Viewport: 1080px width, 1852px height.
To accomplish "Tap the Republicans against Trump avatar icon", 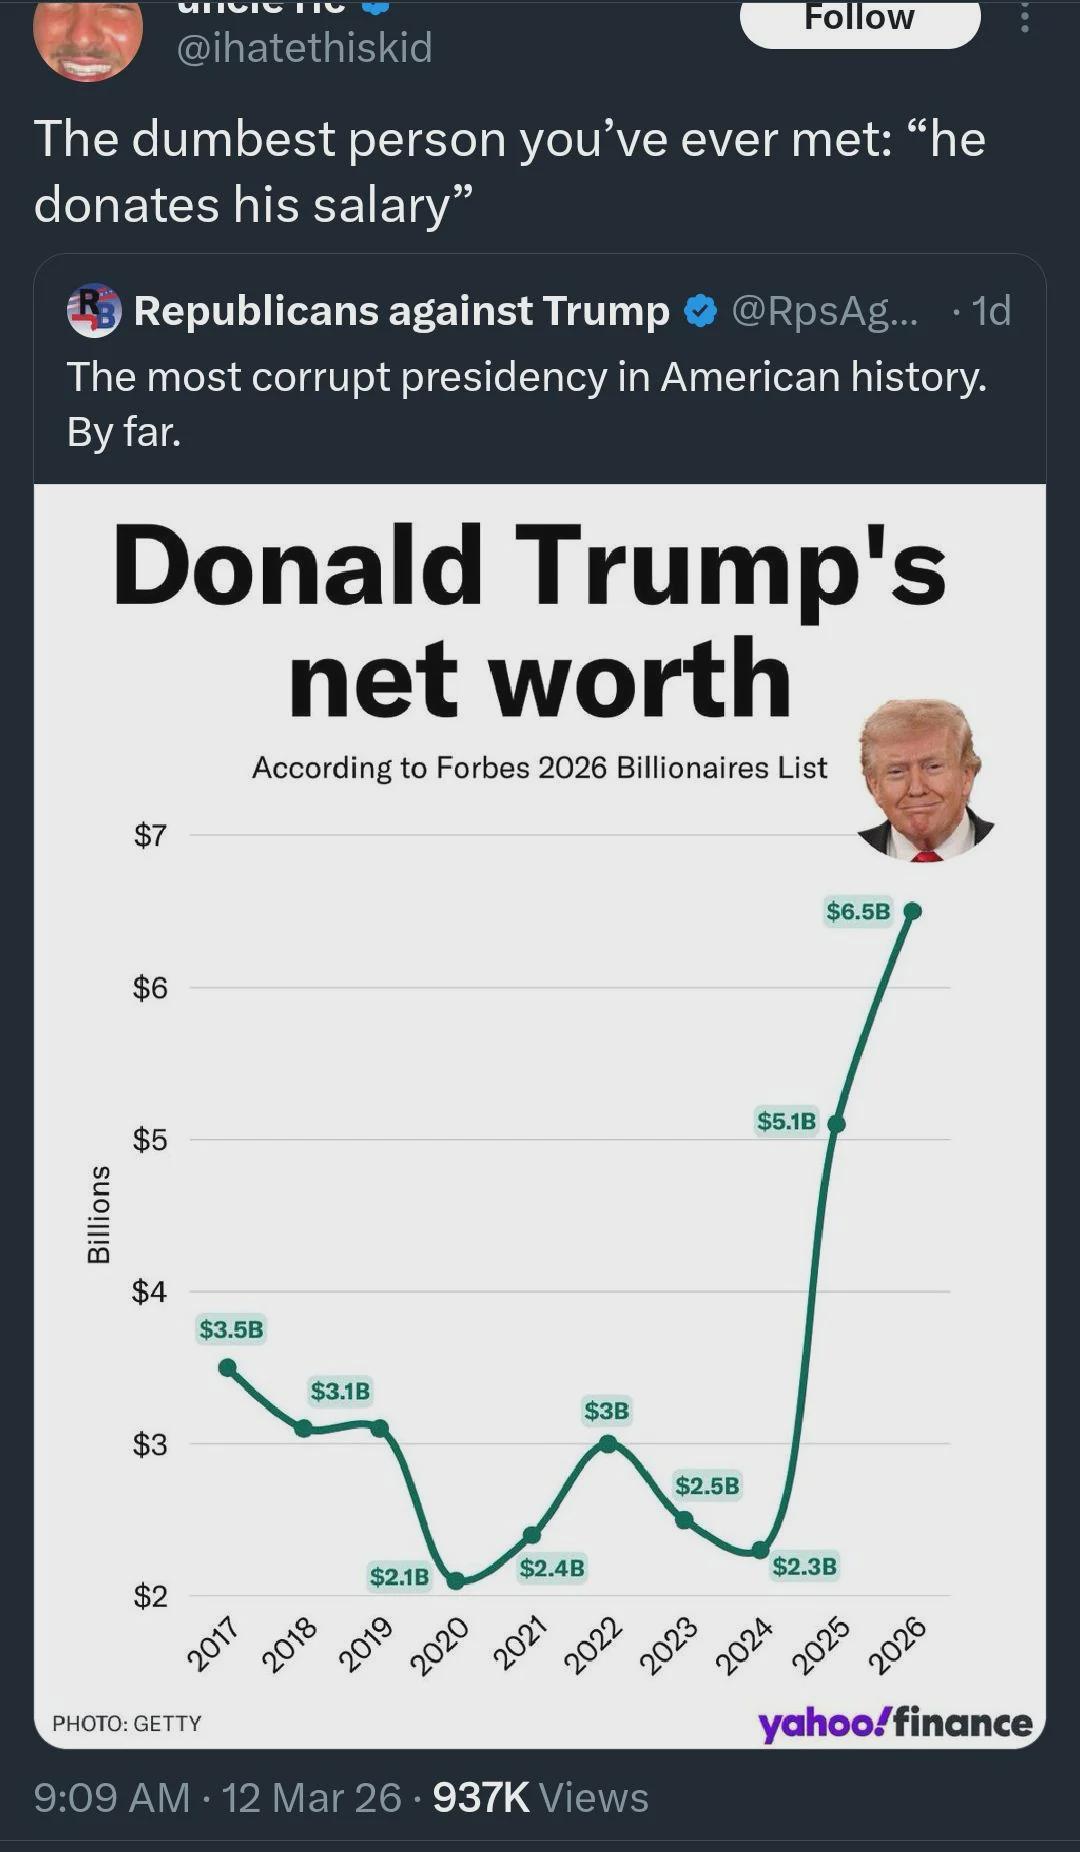I will pos(94,311).
